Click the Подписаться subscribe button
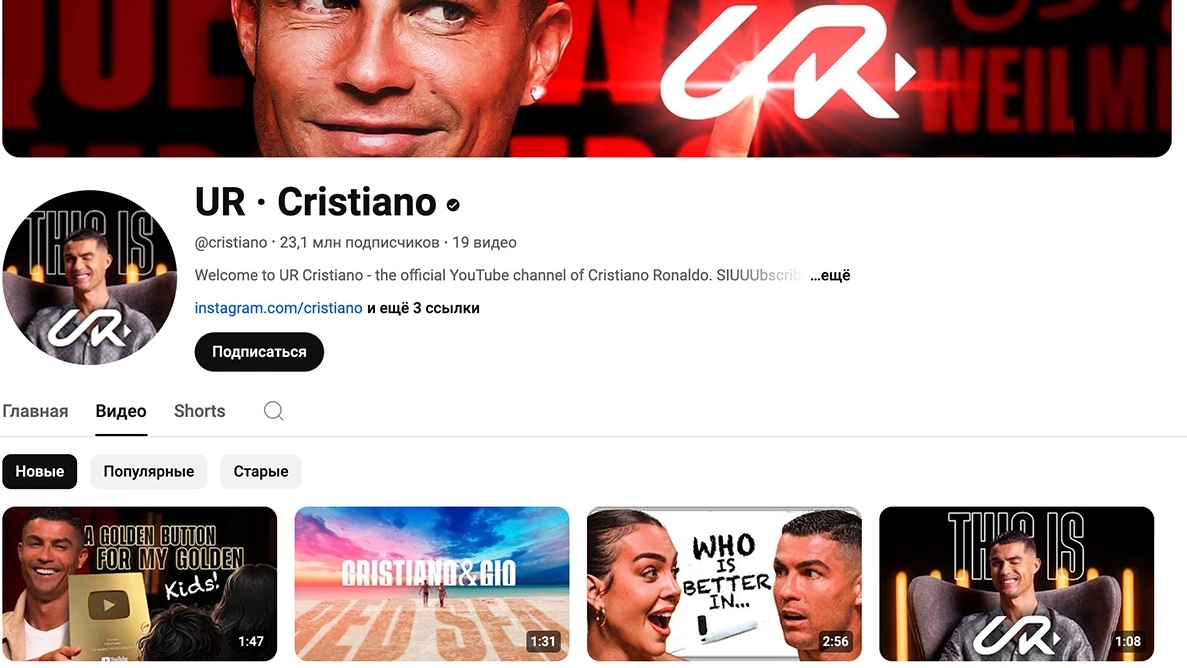 pyautogui.click(x=259, y=352)
